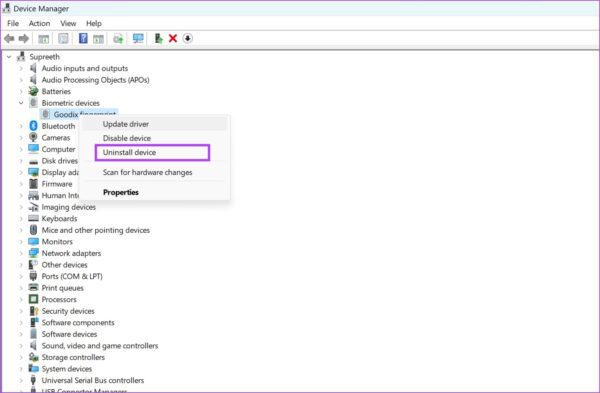The height and width of the screenshot is (393, 600).
Task: Expand the Keyboards category
Action: 21,219
